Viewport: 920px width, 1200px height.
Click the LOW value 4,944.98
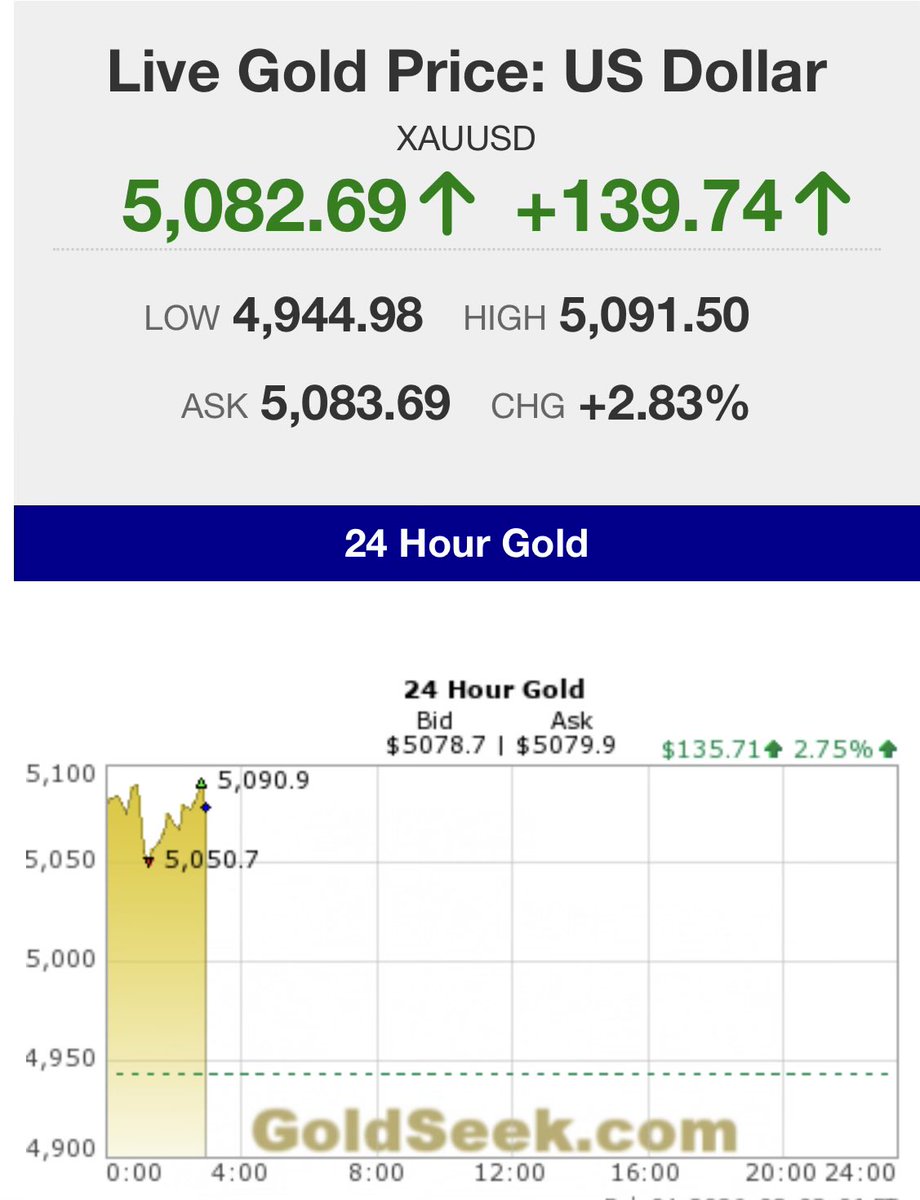click(x=327, y=317)
